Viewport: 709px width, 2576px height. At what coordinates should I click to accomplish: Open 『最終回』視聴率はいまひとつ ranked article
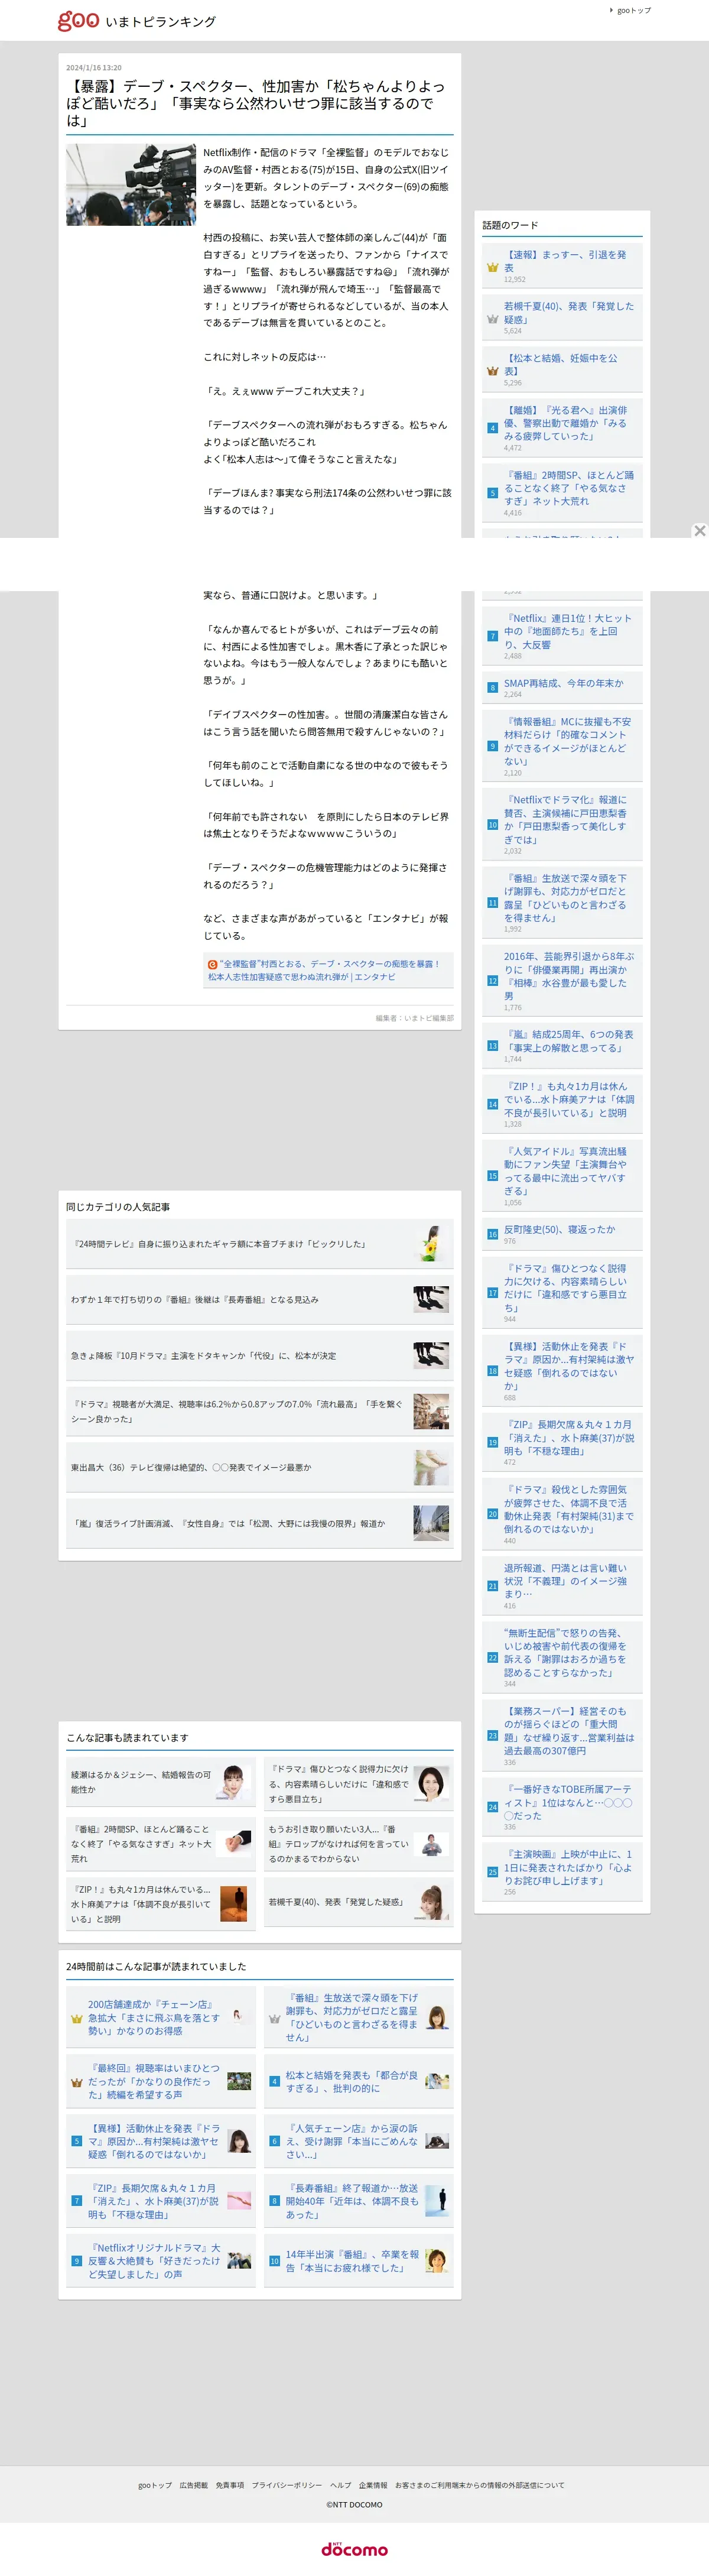161,2081
